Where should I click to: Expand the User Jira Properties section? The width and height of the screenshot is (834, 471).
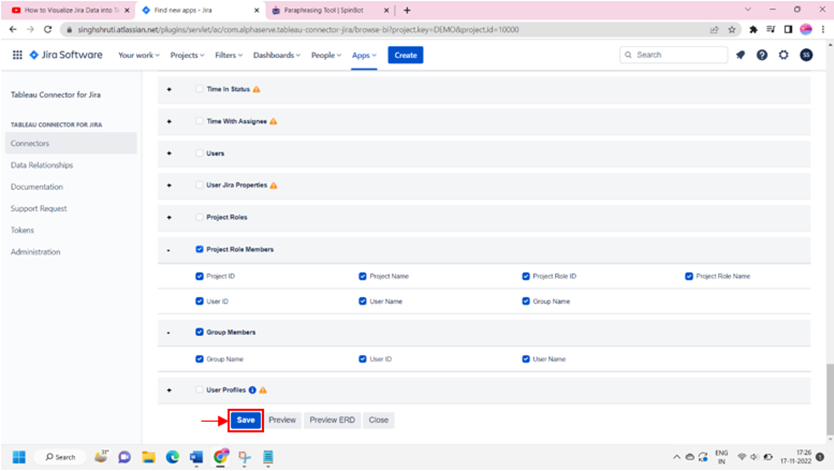click(x=169, y=185)
